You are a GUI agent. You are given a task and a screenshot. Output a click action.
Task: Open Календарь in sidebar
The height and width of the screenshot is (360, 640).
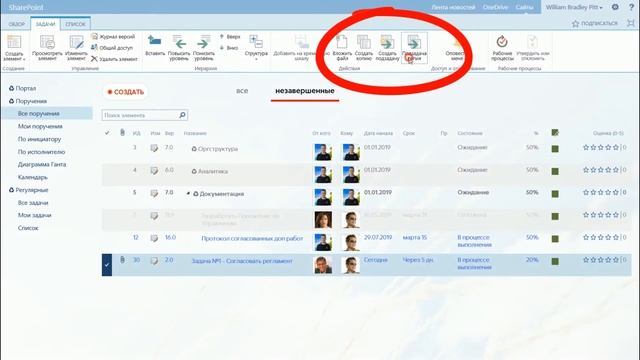tap(33, 177)
